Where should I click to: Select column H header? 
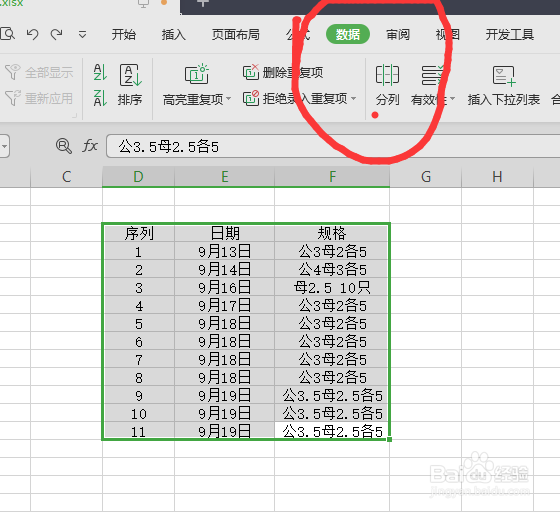(498, 176)
